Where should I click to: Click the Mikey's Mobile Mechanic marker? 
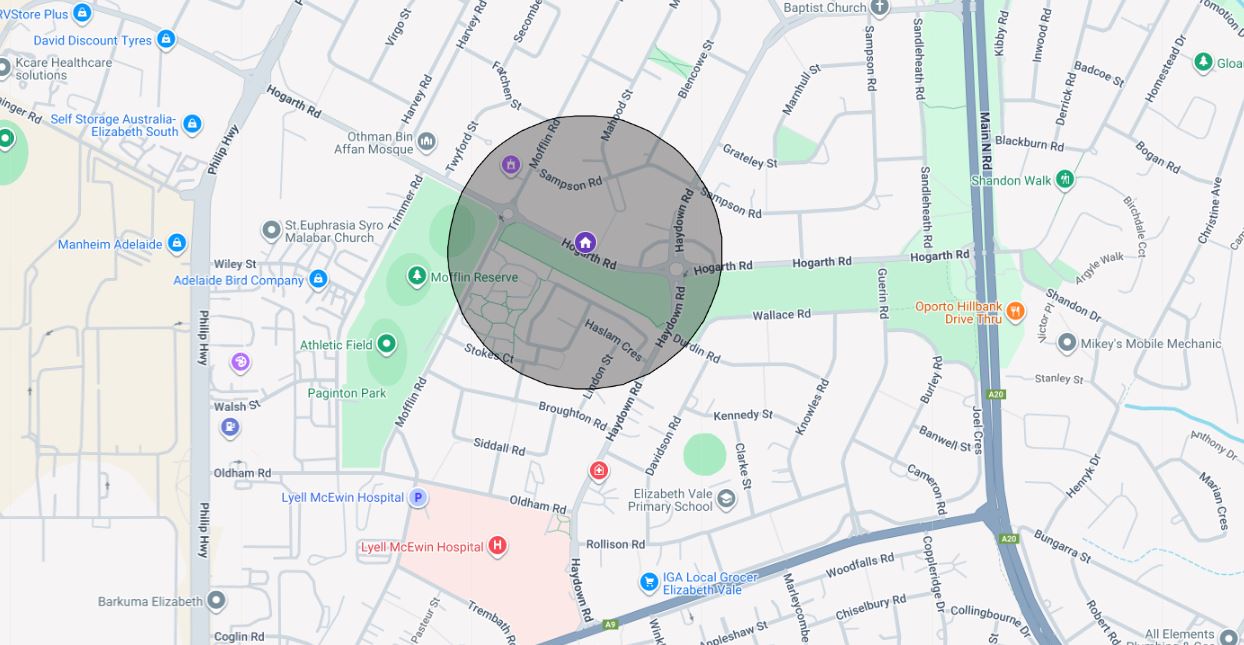tap(1065, 342)
